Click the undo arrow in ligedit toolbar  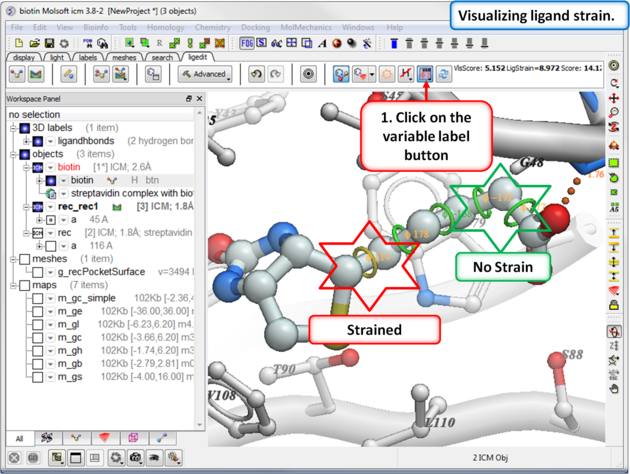tap(257, 74)
